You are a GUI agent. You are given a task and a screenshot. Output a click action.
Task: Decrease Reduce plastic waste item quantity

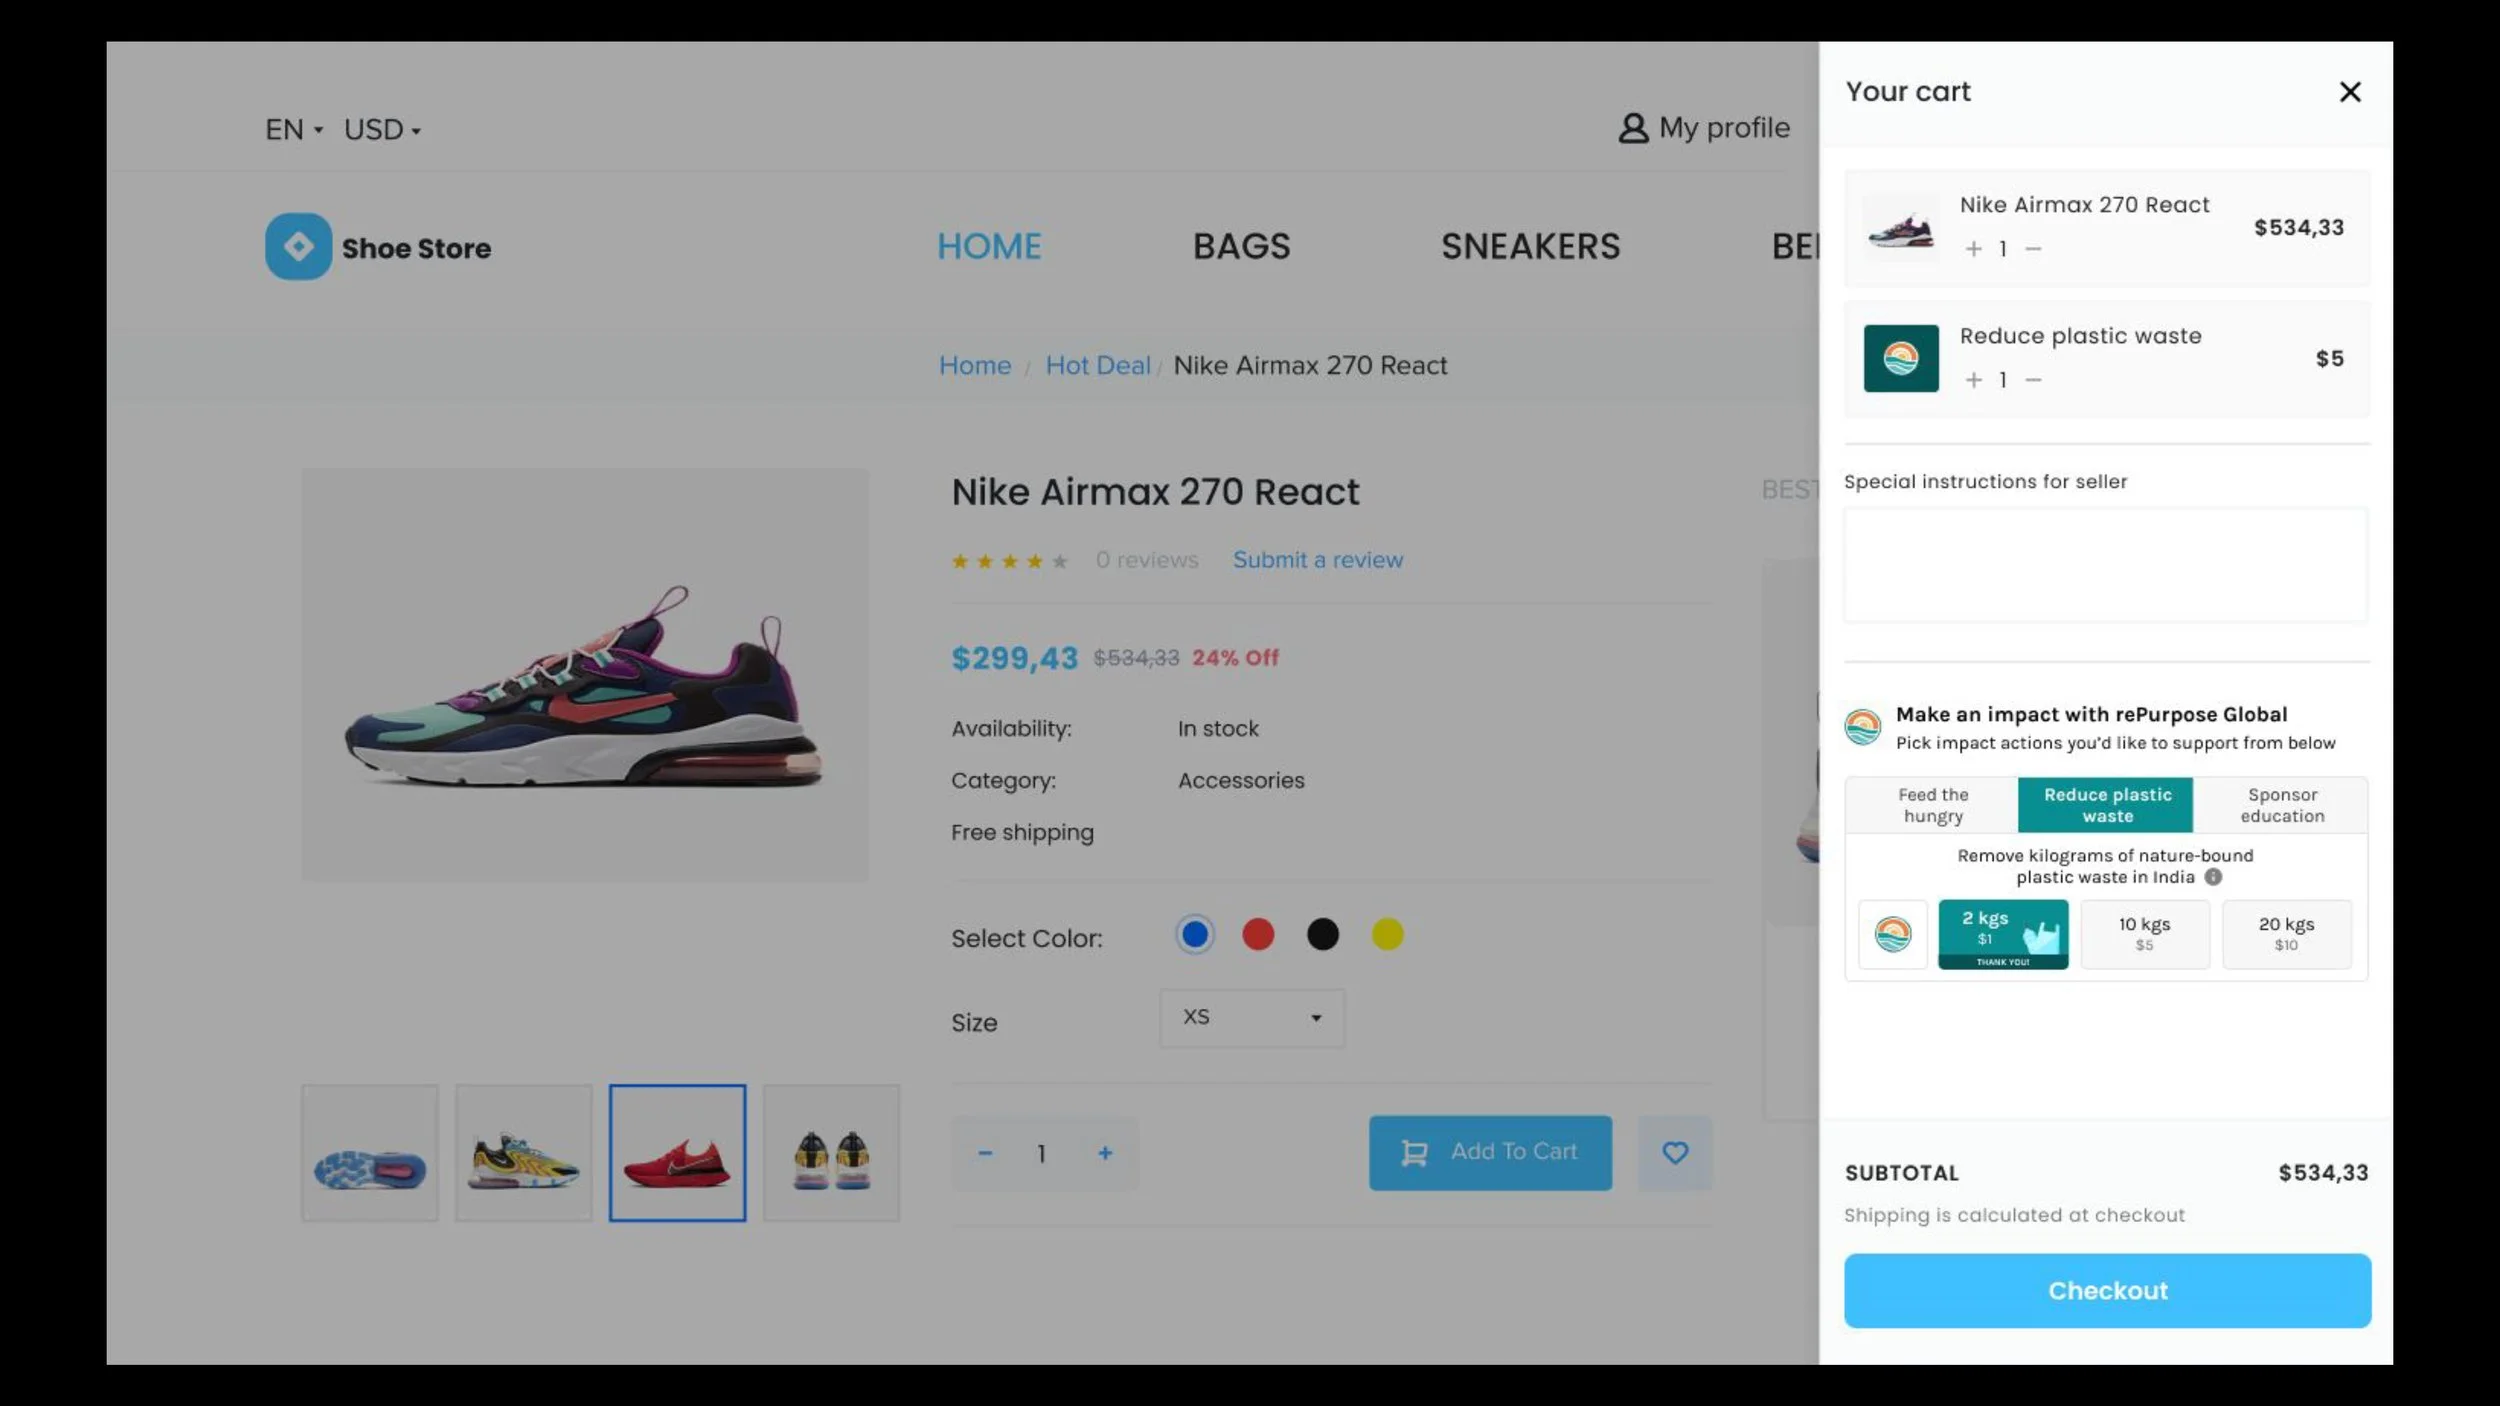click(2033, 380)
